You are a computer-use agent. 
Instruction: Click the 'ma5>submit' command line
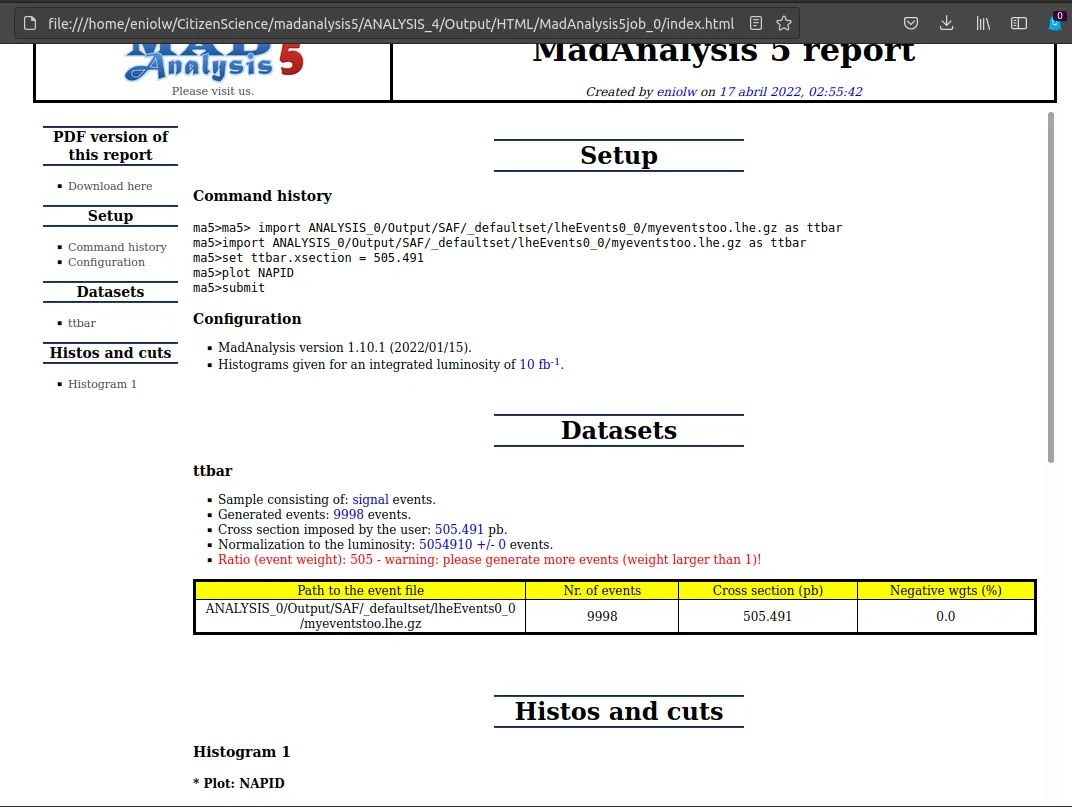click(x=228, y=288)
